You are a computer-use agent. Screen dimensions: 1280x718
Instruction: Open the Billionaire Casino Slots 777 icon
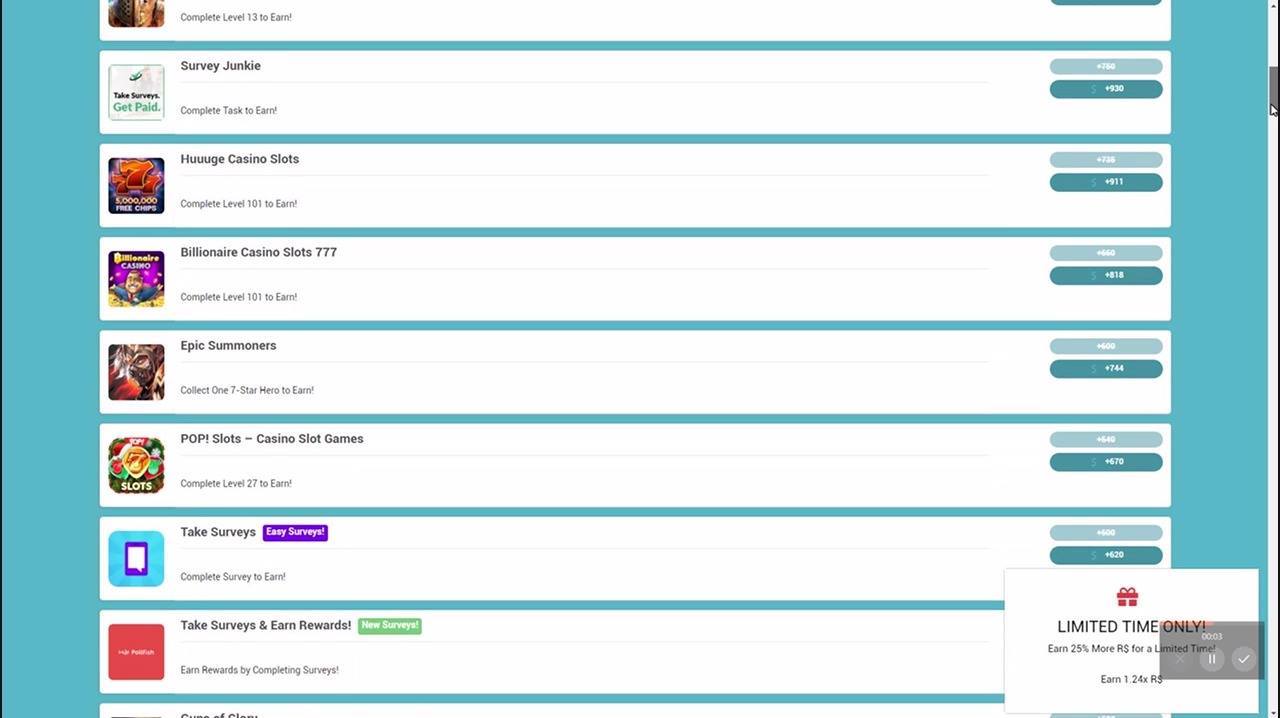[136, 279]
